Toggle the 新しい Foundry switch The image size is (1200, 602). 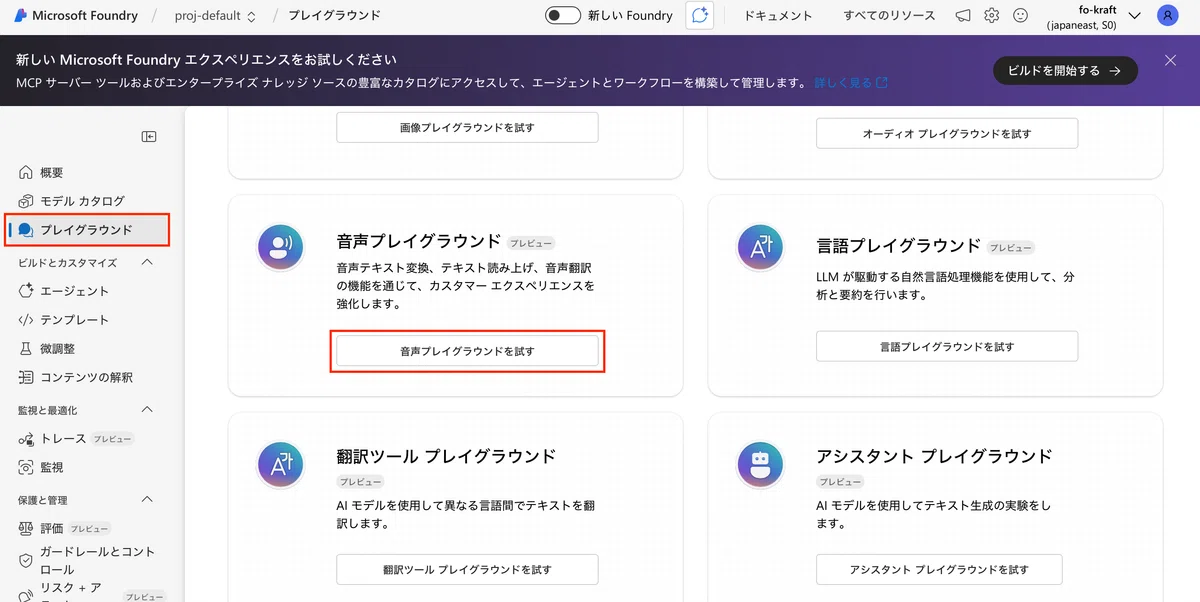(563, 16)
